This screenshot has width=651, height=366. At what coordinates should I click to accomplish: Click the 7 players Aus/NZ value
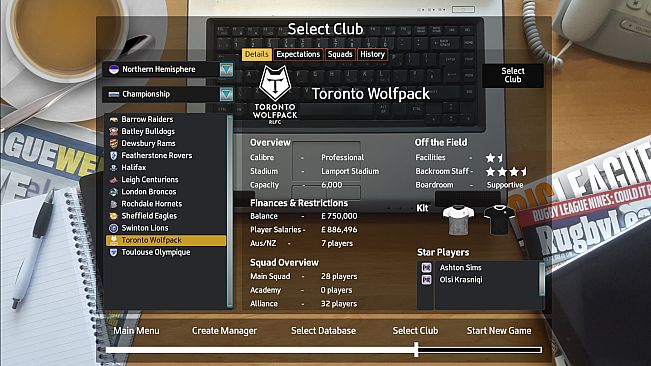[x=337, y=244]
